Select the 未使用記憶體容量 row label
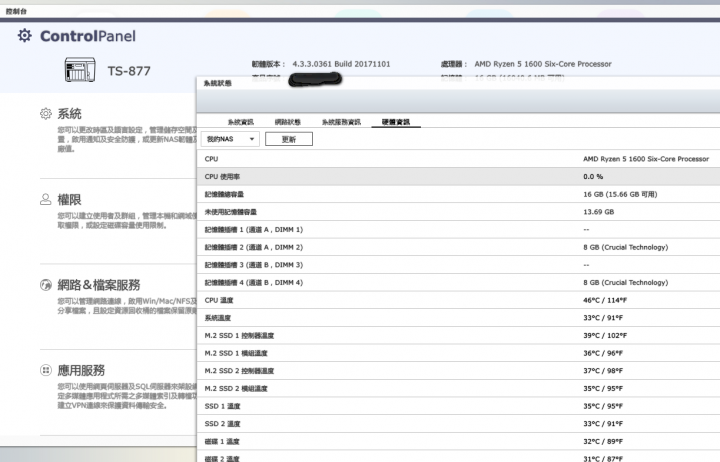Image resolution: width=720 pixels, height=462 pixels. point(231,212)
